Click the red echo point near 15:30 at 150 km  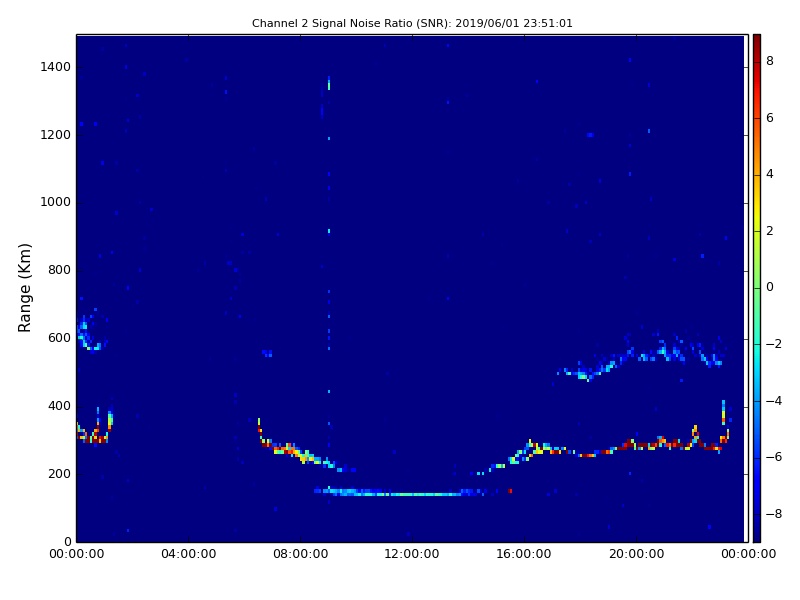510,491
